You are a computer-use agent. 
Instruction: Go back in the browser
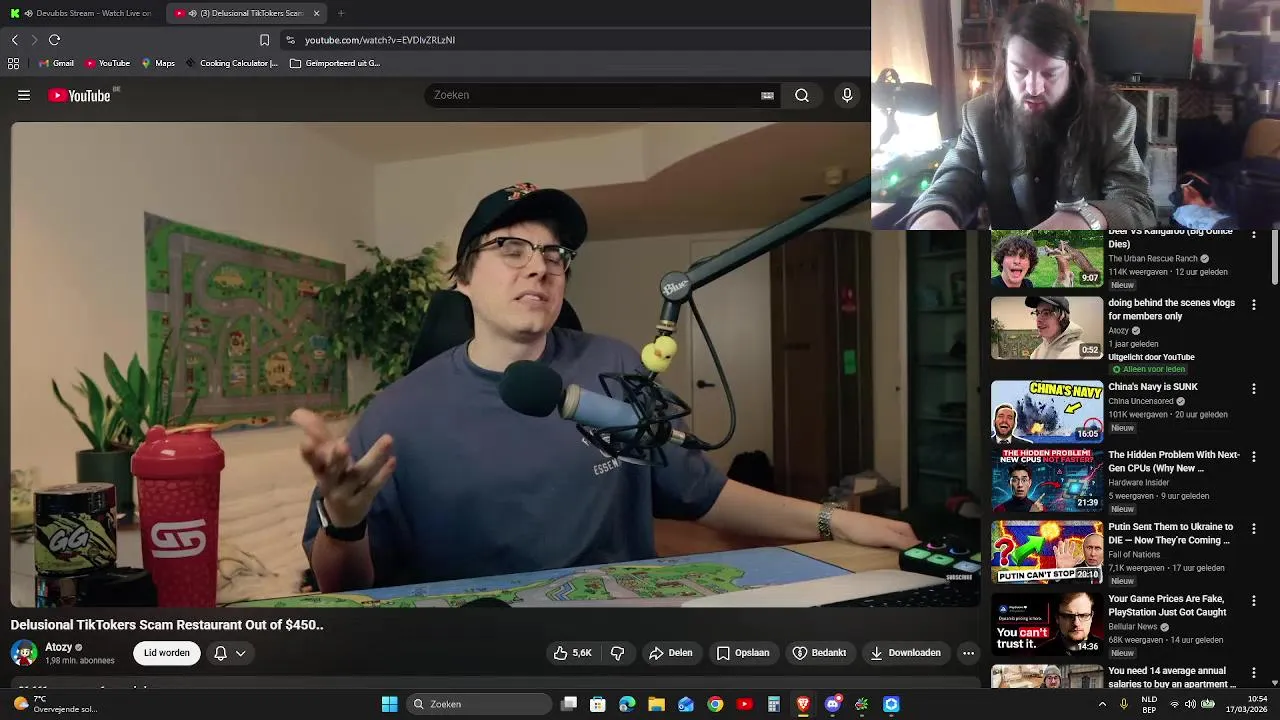[x=14, y=40]
